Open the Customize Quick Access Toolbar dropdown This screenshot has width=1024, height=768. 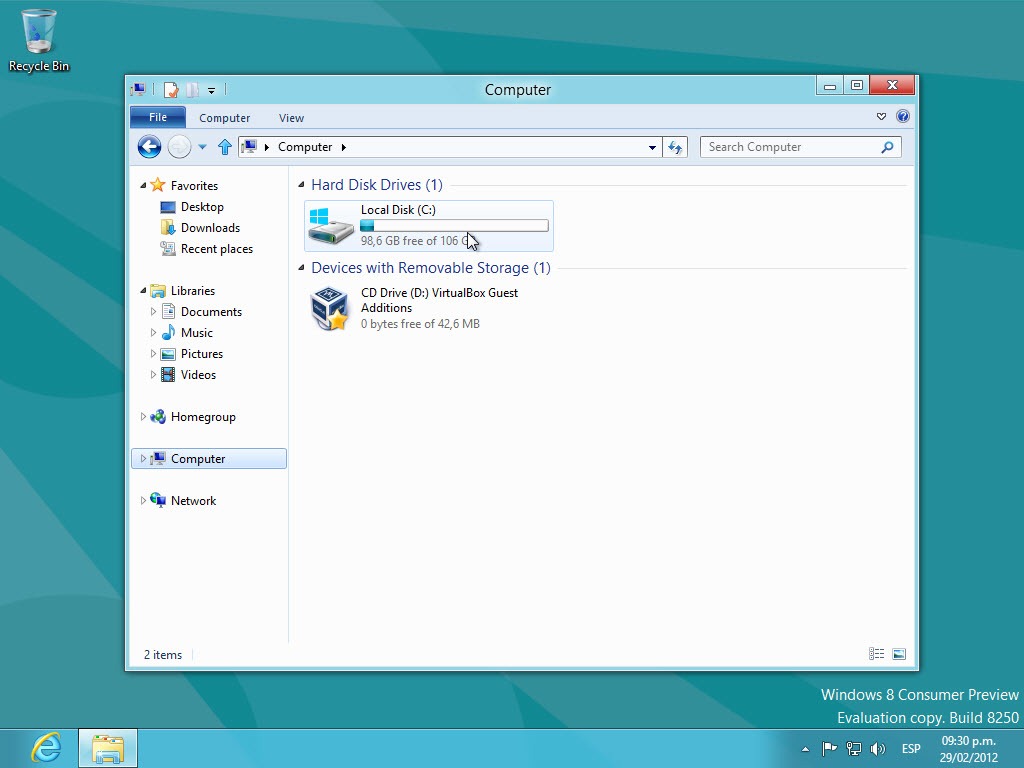click(x=212, y=90)
